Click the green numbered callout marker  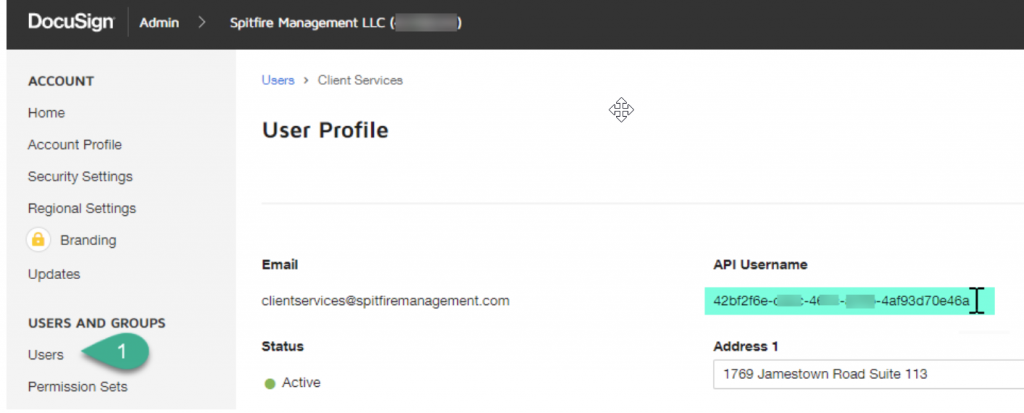point(116,353)
